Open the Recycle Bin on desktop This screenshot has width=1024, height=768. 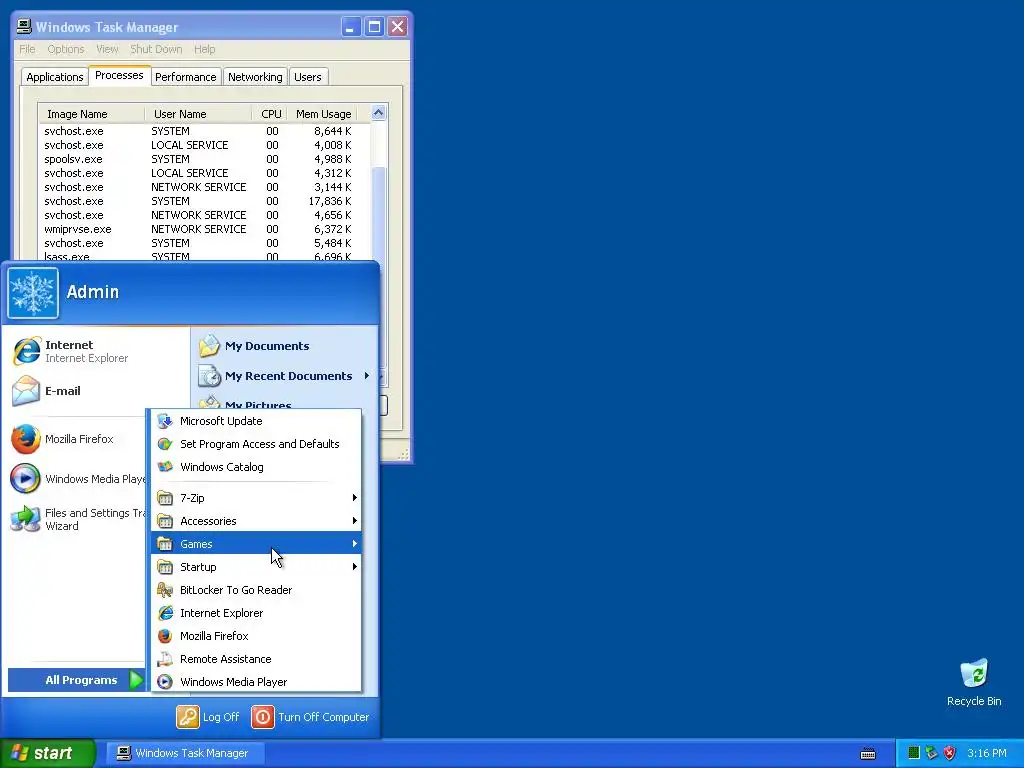coord(974,683)
